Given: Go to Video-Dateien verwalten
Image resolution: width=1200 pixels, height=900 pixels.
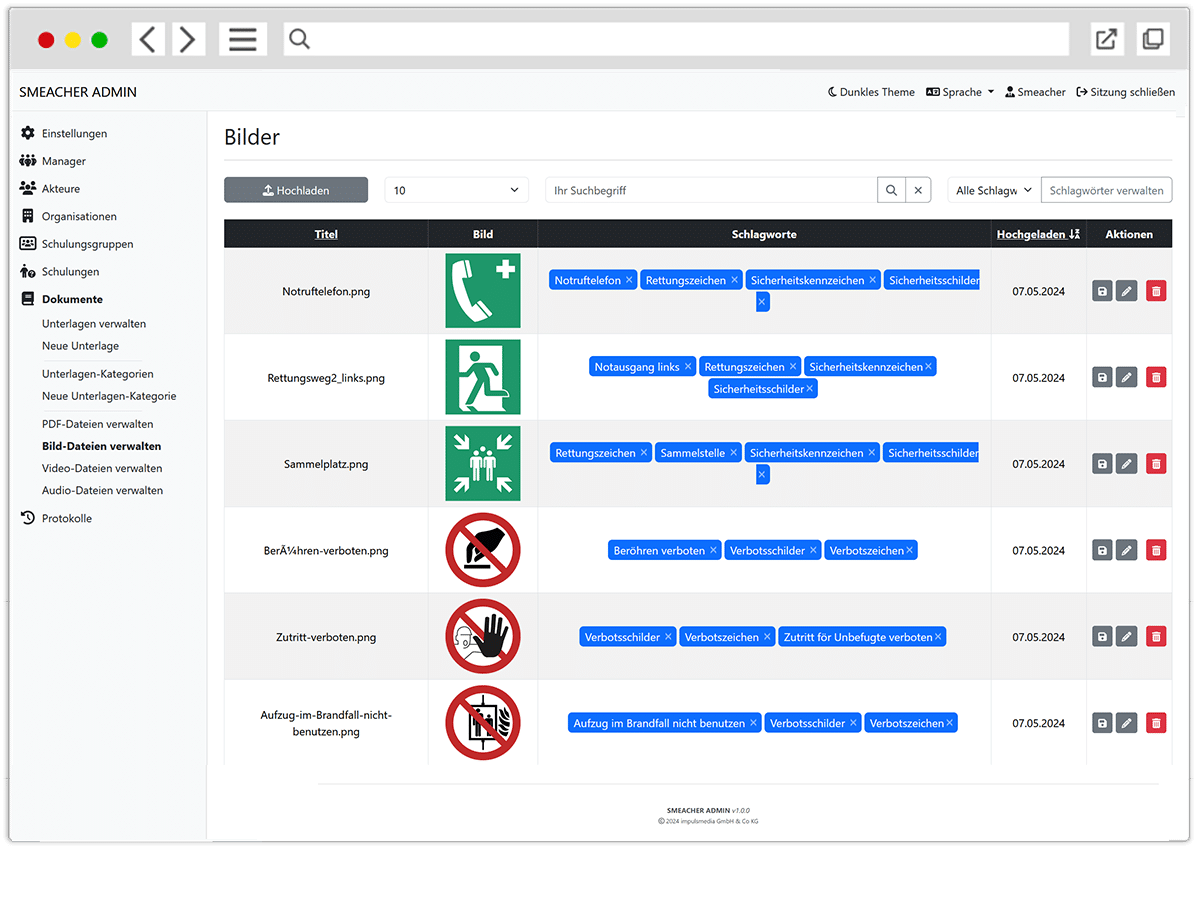Looking at the screenshot, I should pos(102,468).
